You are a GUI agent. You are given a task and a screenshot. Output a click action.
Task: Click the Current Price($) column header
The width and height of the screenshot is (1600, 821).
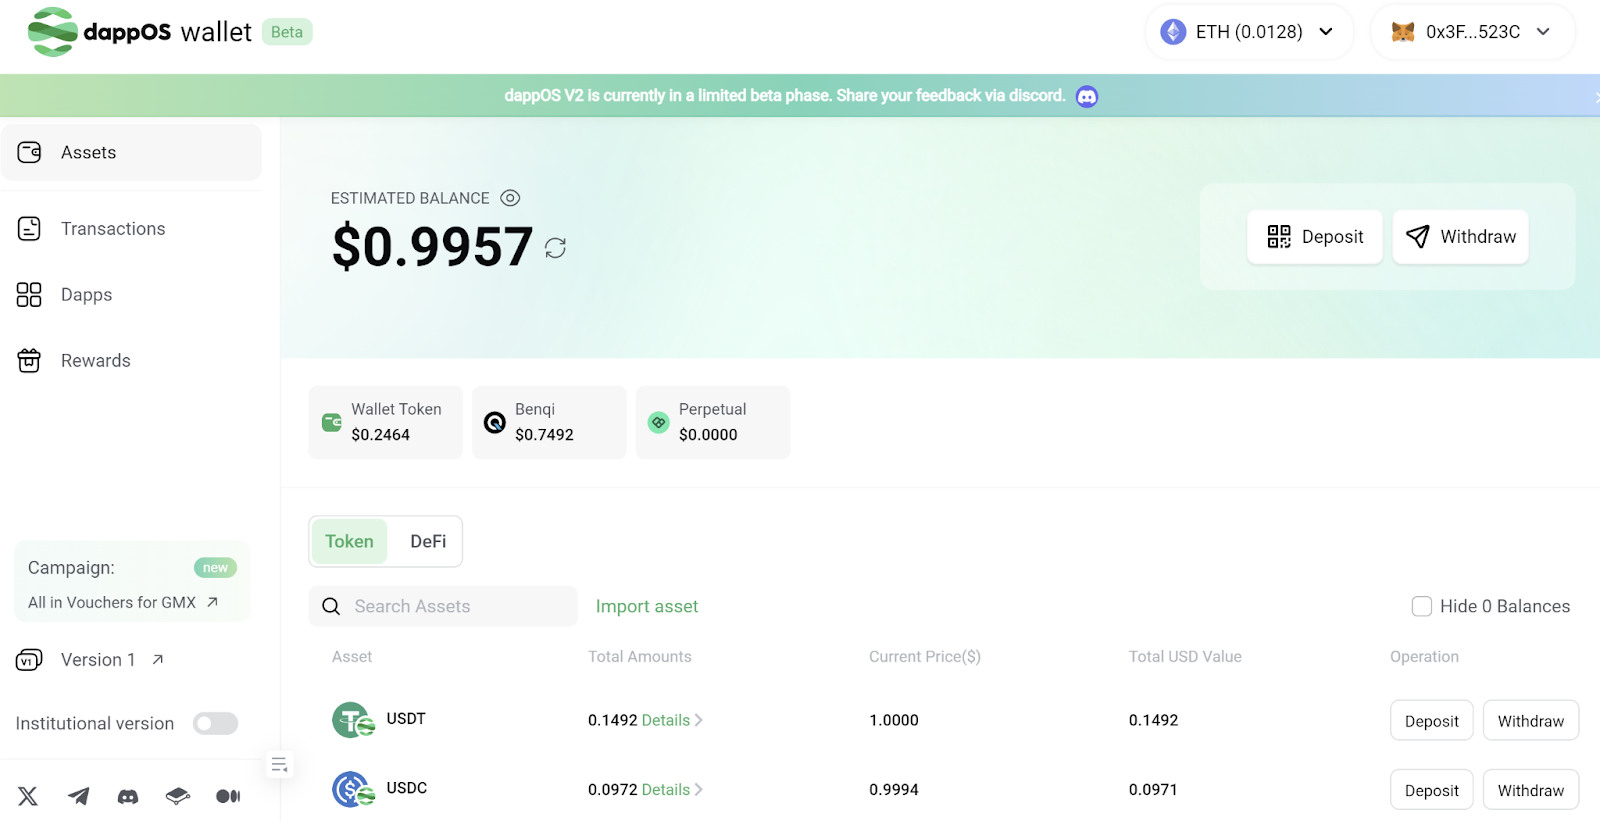click(x=925, y=657)
